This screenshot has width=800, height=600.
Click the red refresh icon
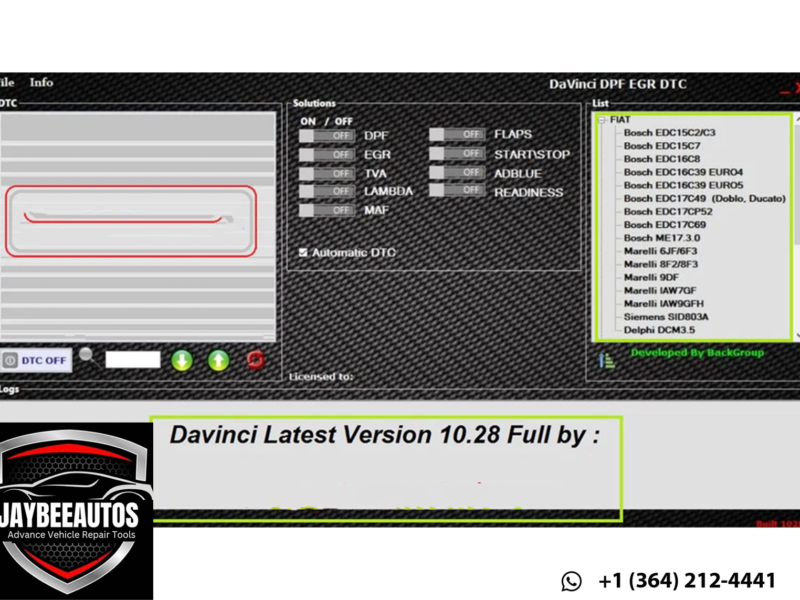point(256,360)
